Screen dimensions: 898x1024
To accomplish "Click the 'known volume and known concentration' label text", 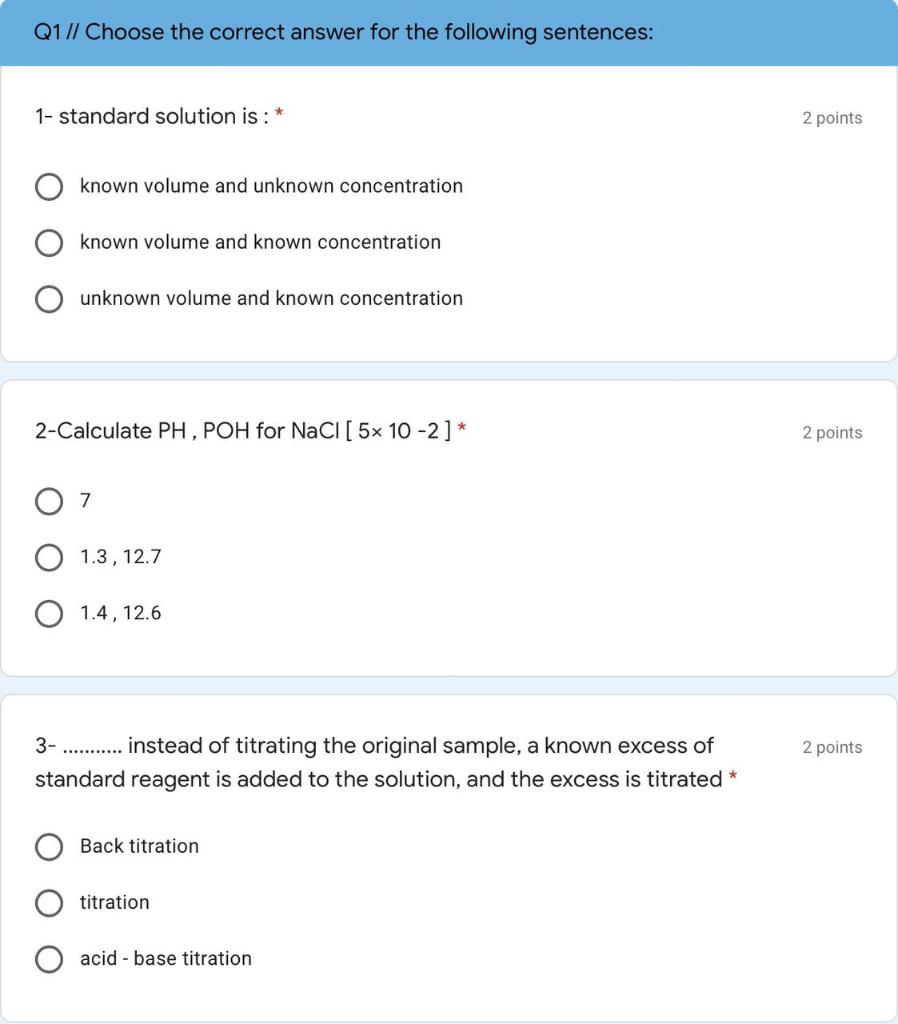I will (260, 242).
